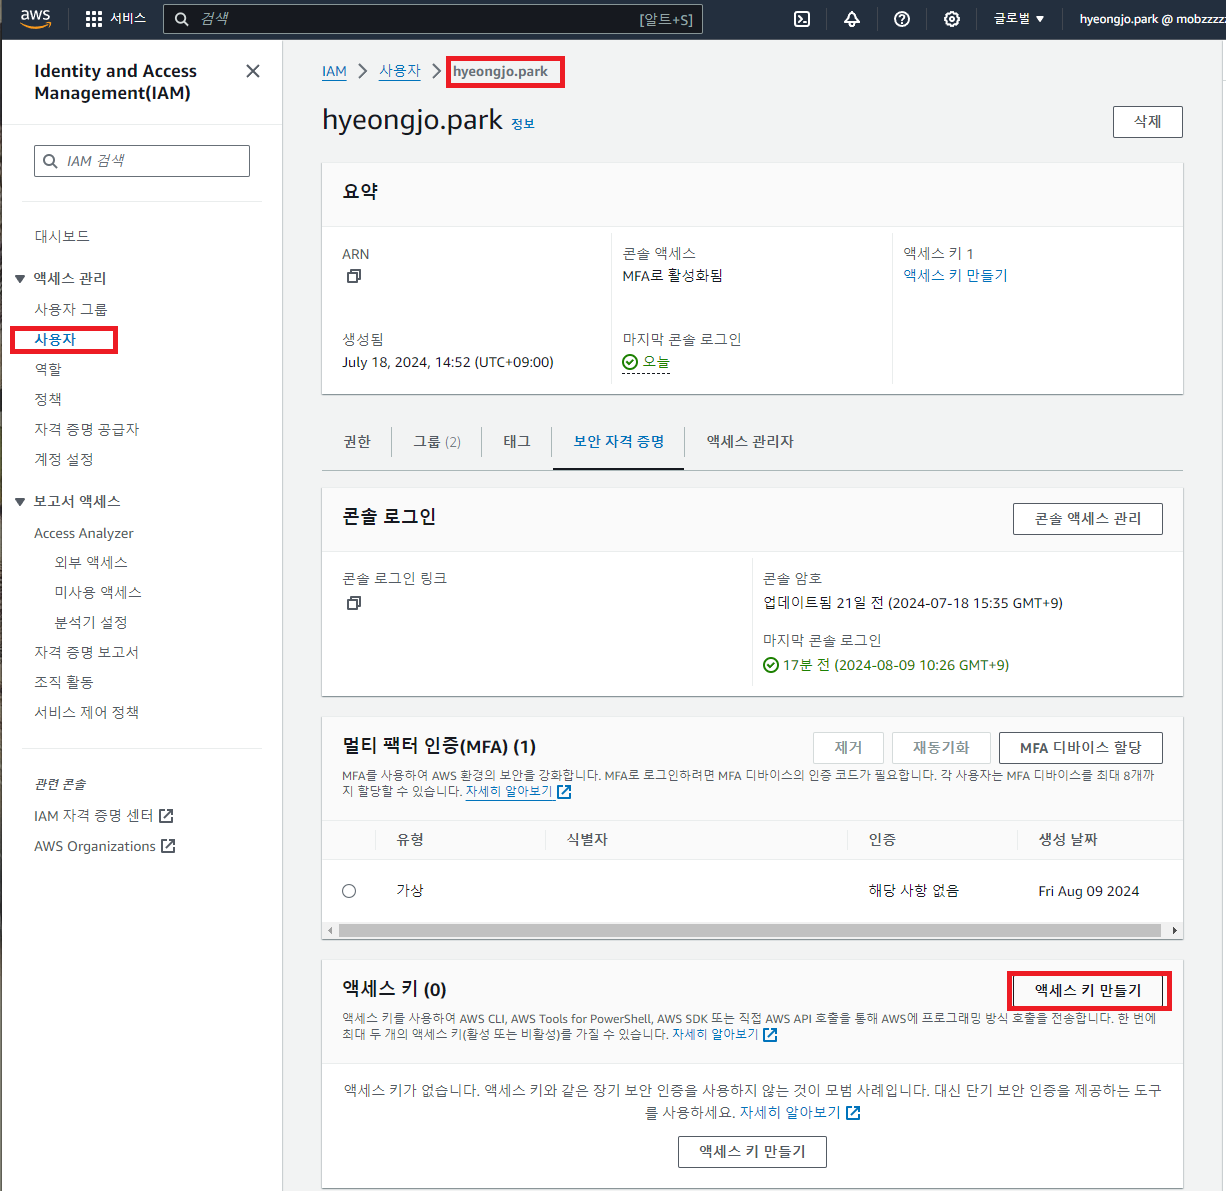The image size is (1226, 1191).
Task: Collapse the 보고서 액세스 section
Action: click(20, 502)
